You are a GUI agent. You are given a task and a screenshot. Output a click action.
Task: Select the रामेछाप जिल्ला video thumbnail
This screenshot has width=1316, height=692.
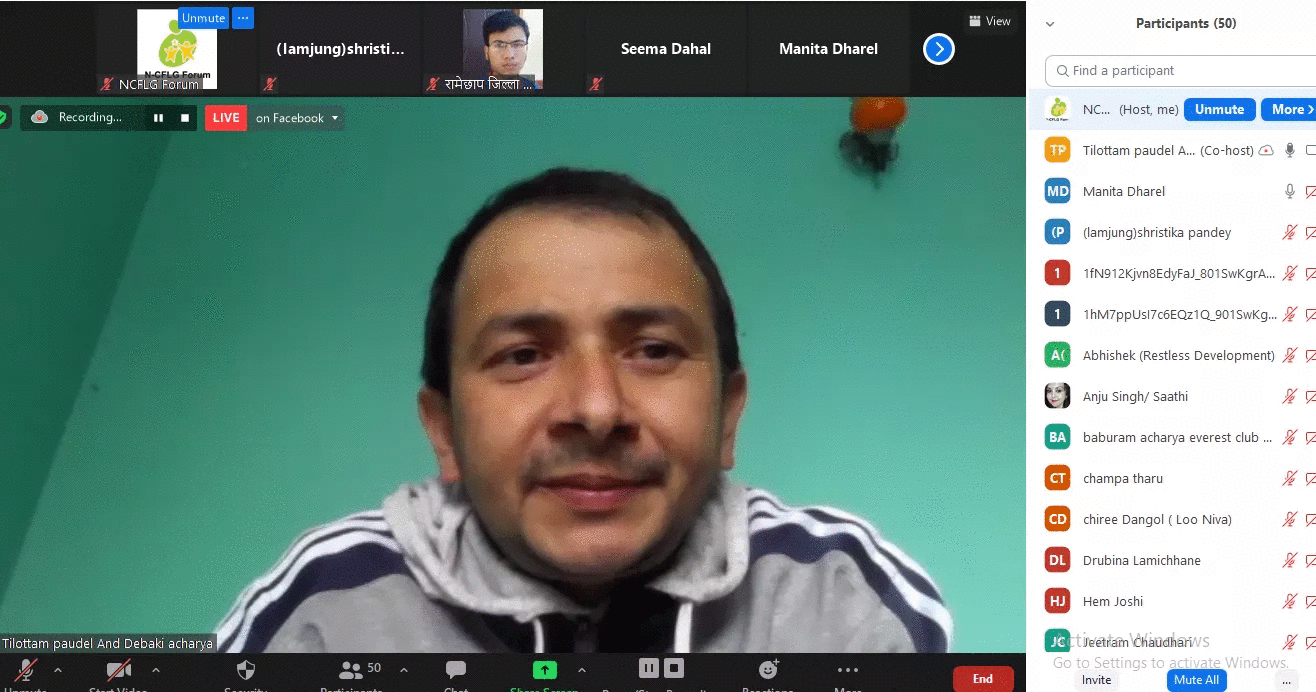(503, 49)
